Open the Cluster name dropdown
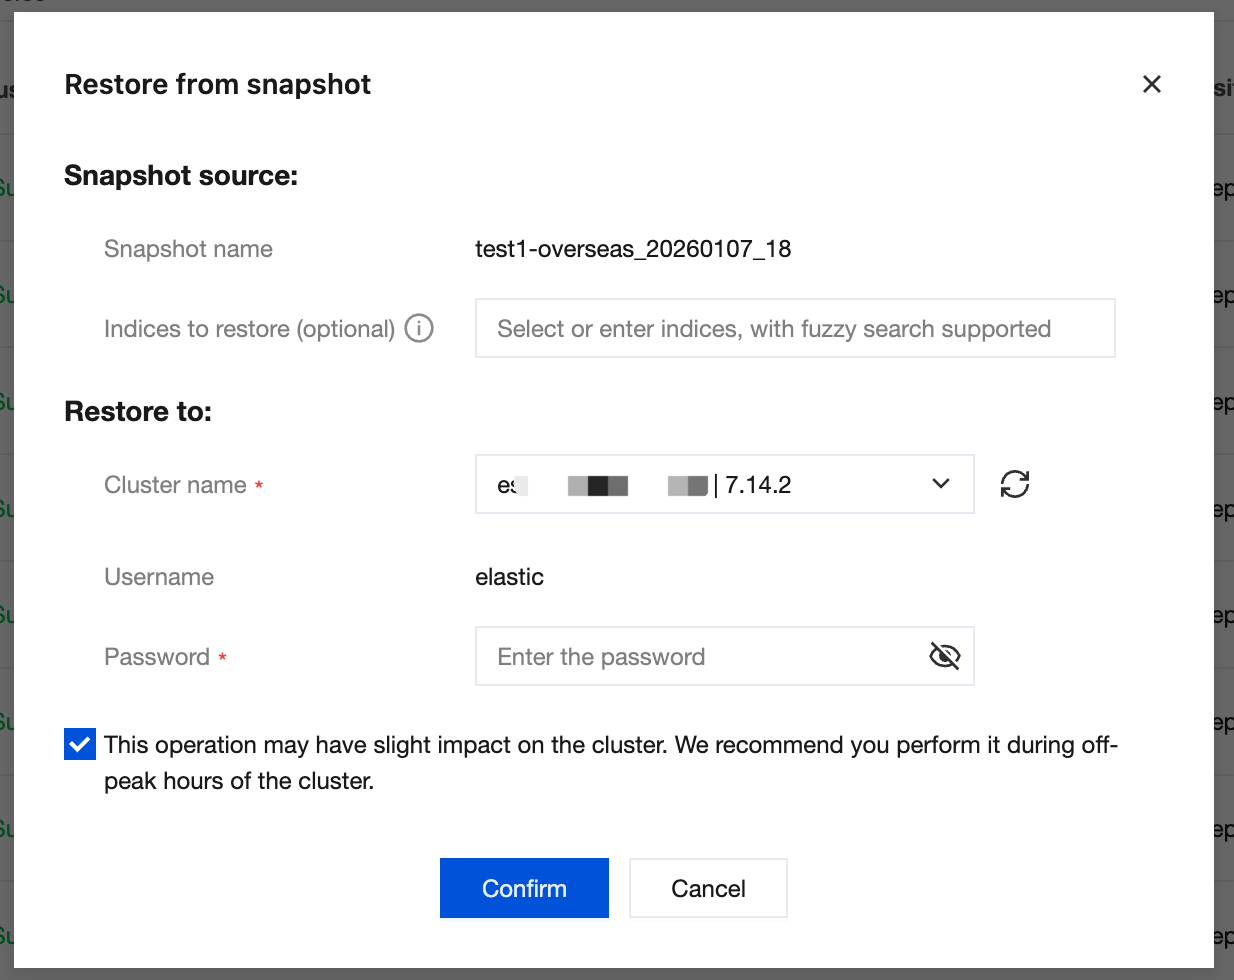1234x980 pixels. pos(724,484)
